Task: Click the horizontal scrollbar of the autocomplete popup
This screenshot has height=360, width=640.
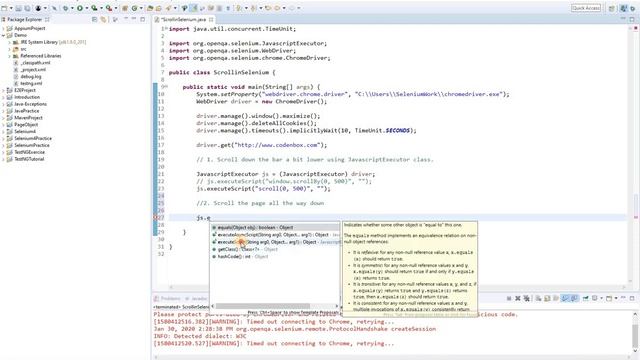Action: pos(263,306)
